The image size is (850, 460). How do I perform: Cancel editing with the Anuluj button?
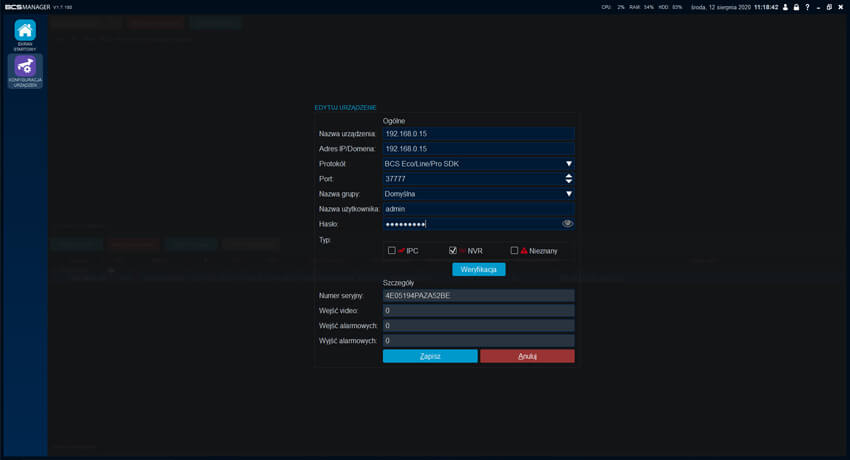(527, 356)
